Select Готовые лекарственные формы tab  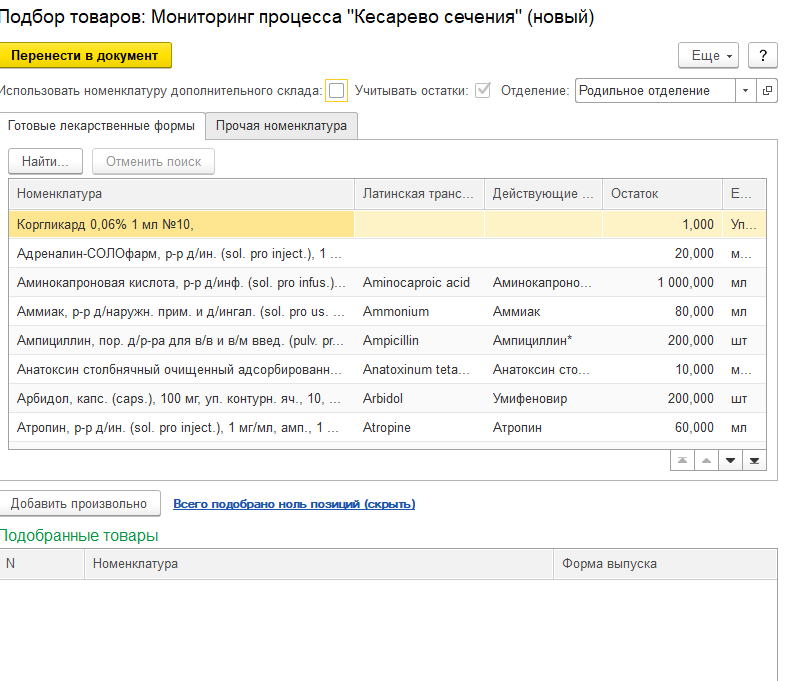101,126
